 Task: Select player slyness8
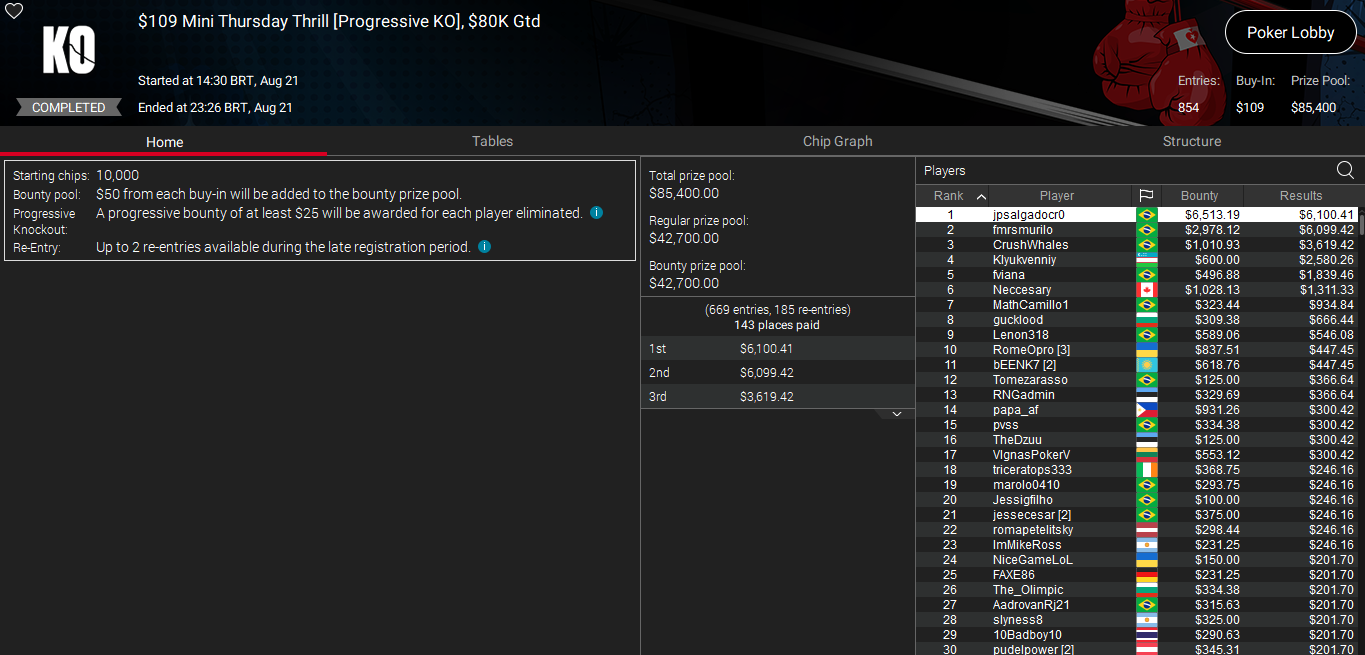coord(1136,620)
